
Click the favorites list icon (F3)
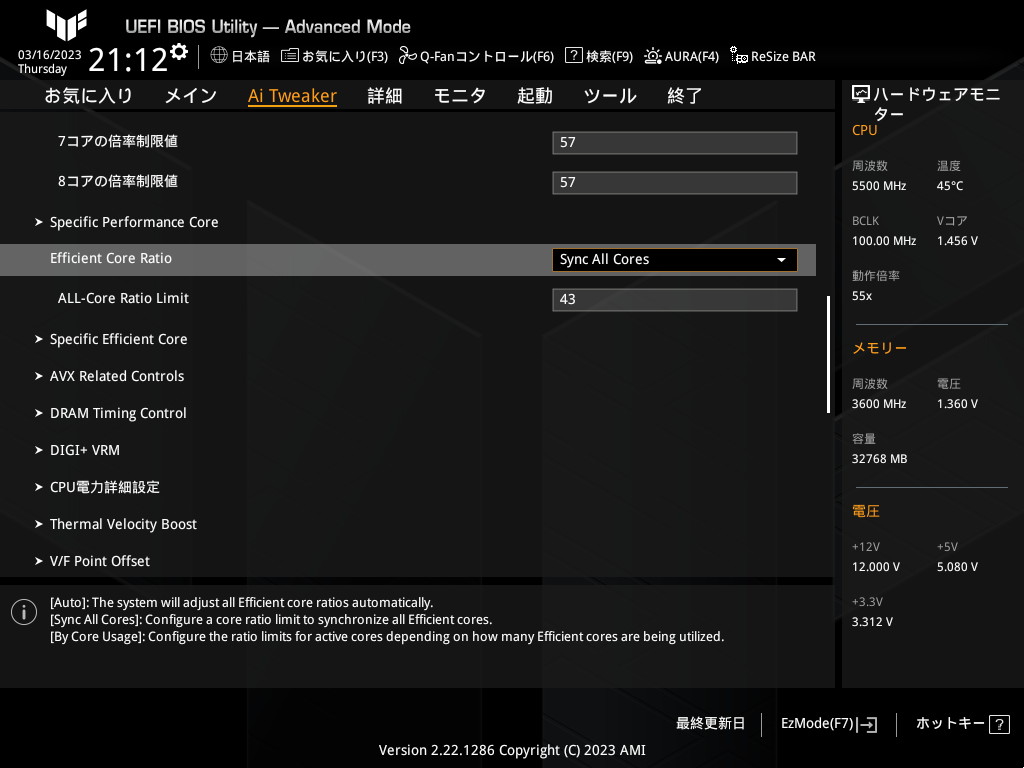tap(290, 56)
